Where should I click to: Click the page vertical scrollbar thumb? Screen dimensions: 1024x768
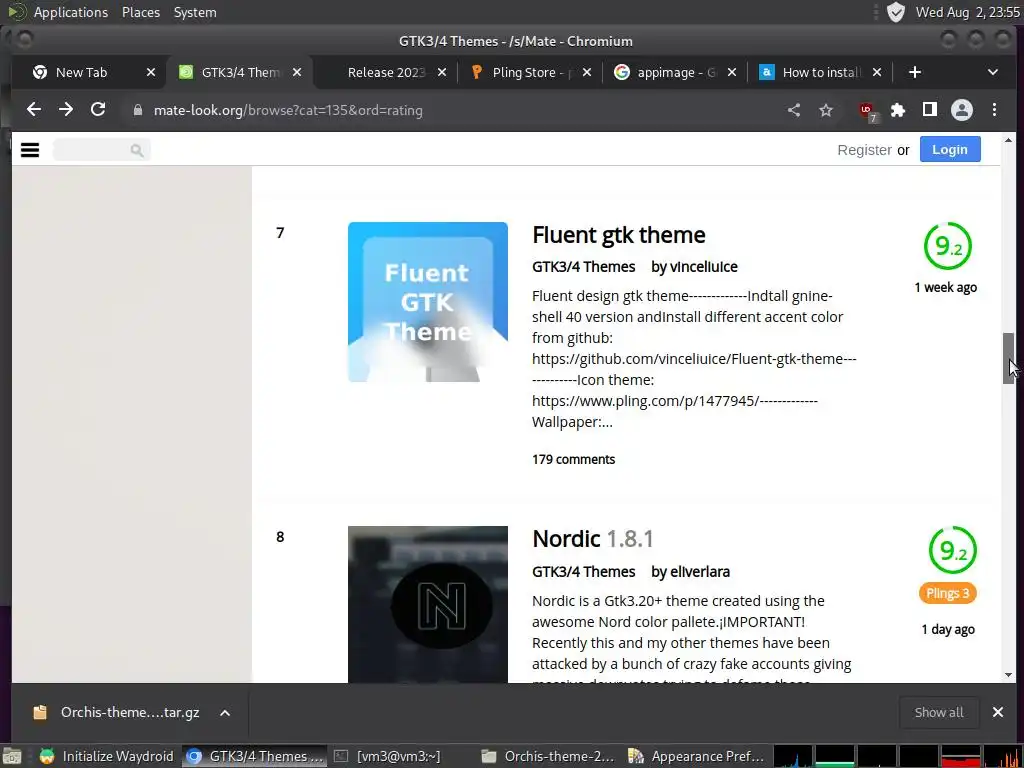tap(1008, 358)
